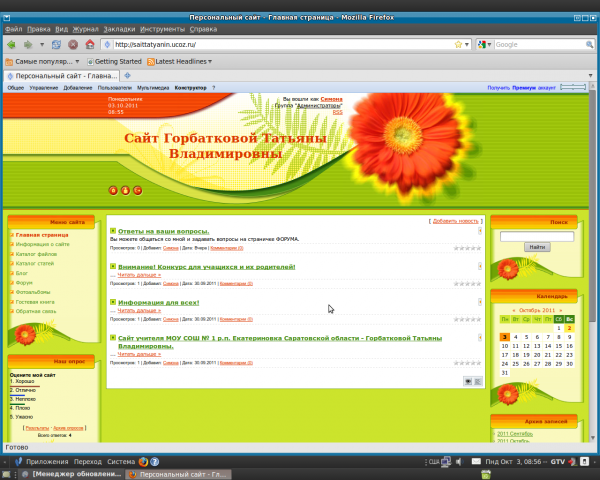Select day 2 in the October calendar
Image resolution: width=600 pixels, height=480 pixels.
pyautogui.click(x=569, y=328)
